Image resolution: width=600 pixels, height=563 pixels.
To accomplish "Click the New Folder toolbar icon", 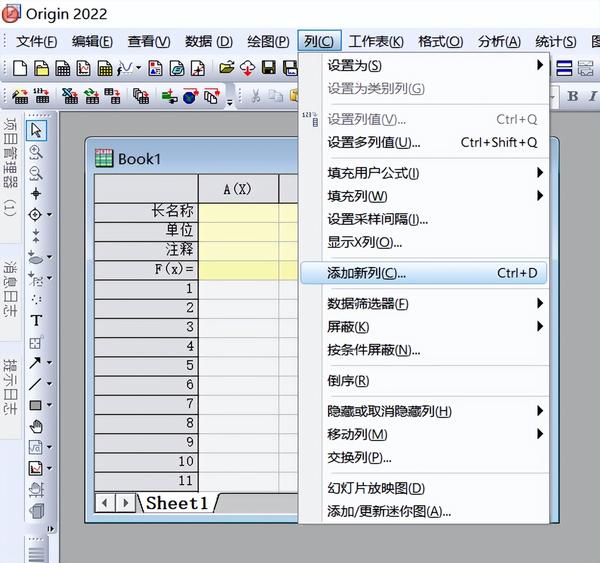I will pos(41,69).
